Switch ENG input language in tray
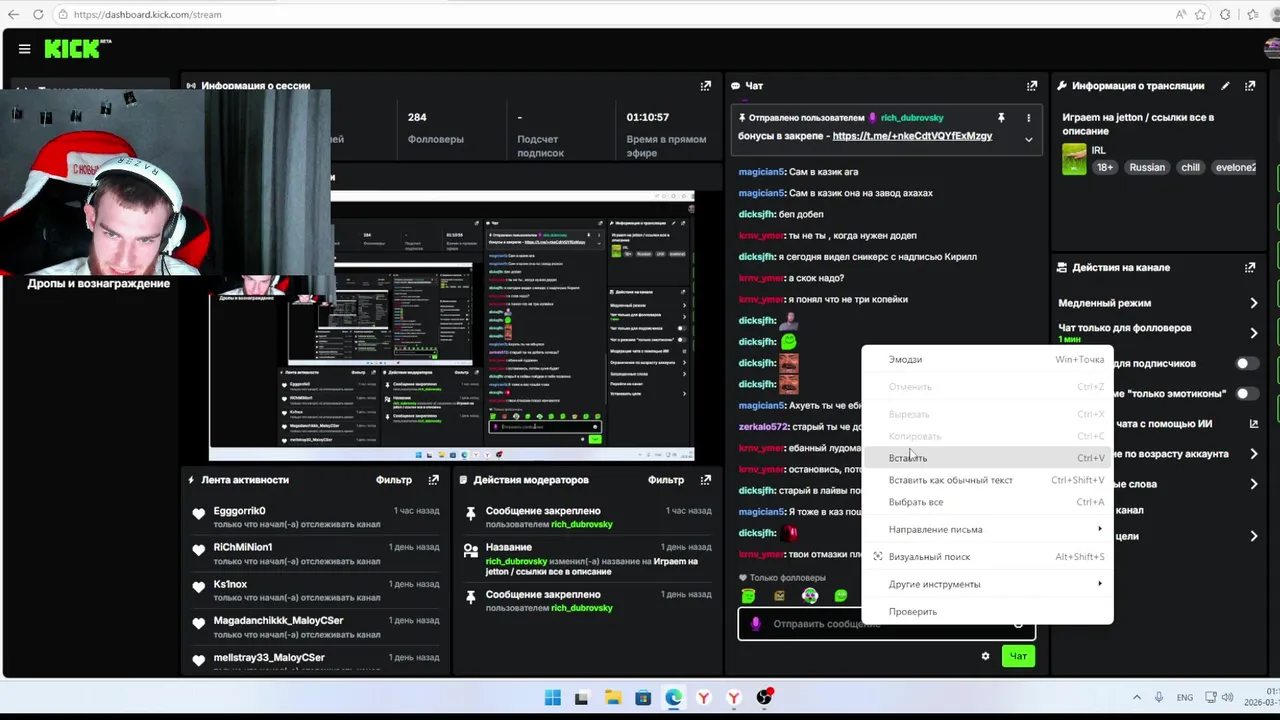 click(1184, 697)
